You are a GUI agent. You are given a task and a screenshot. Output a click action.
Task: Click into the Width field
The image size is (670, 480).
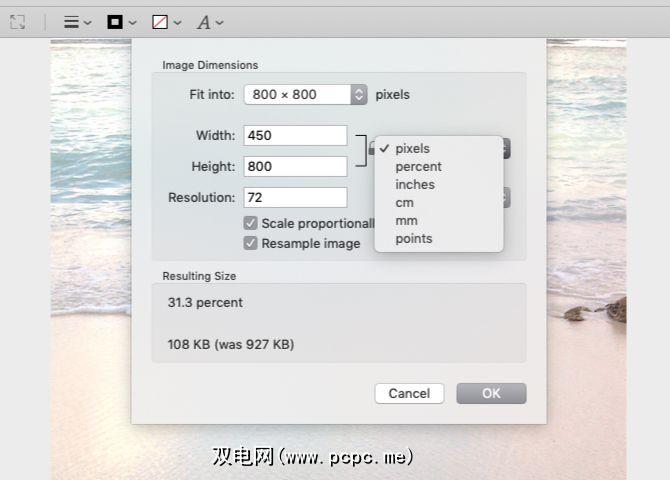294,135
